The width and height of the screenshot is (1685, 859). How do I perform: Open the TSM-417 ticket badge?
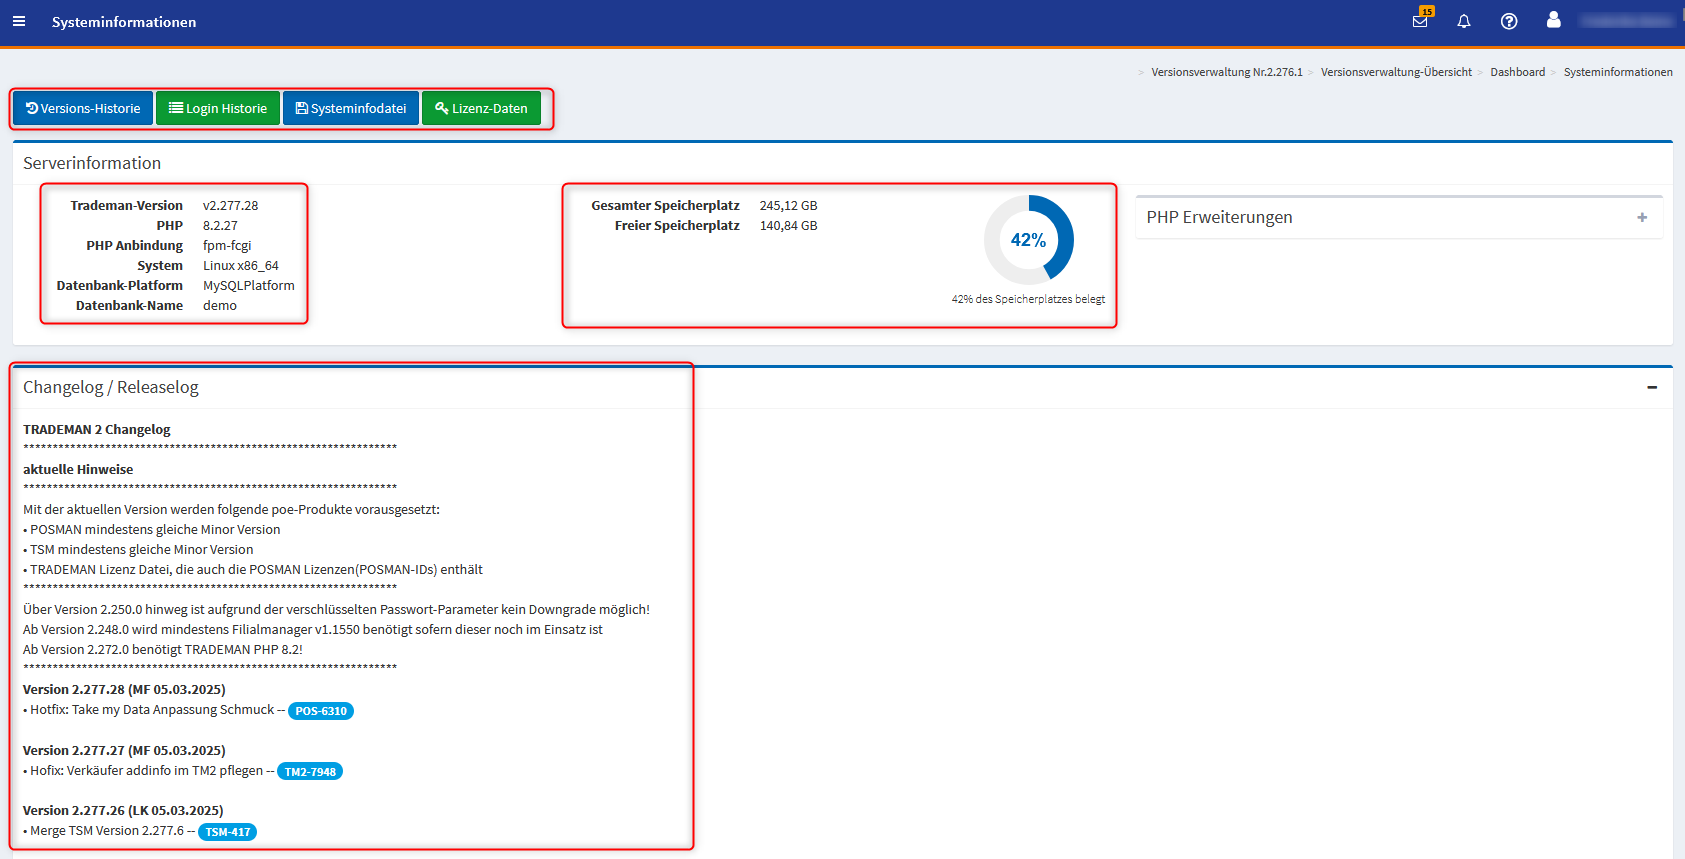click(228, 832)
